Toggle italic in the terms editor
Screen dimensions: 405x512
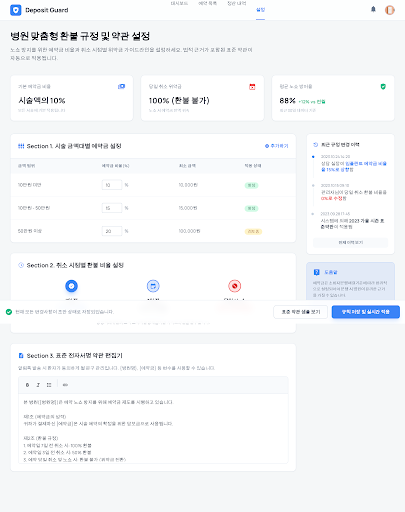[x=38, y=385]
